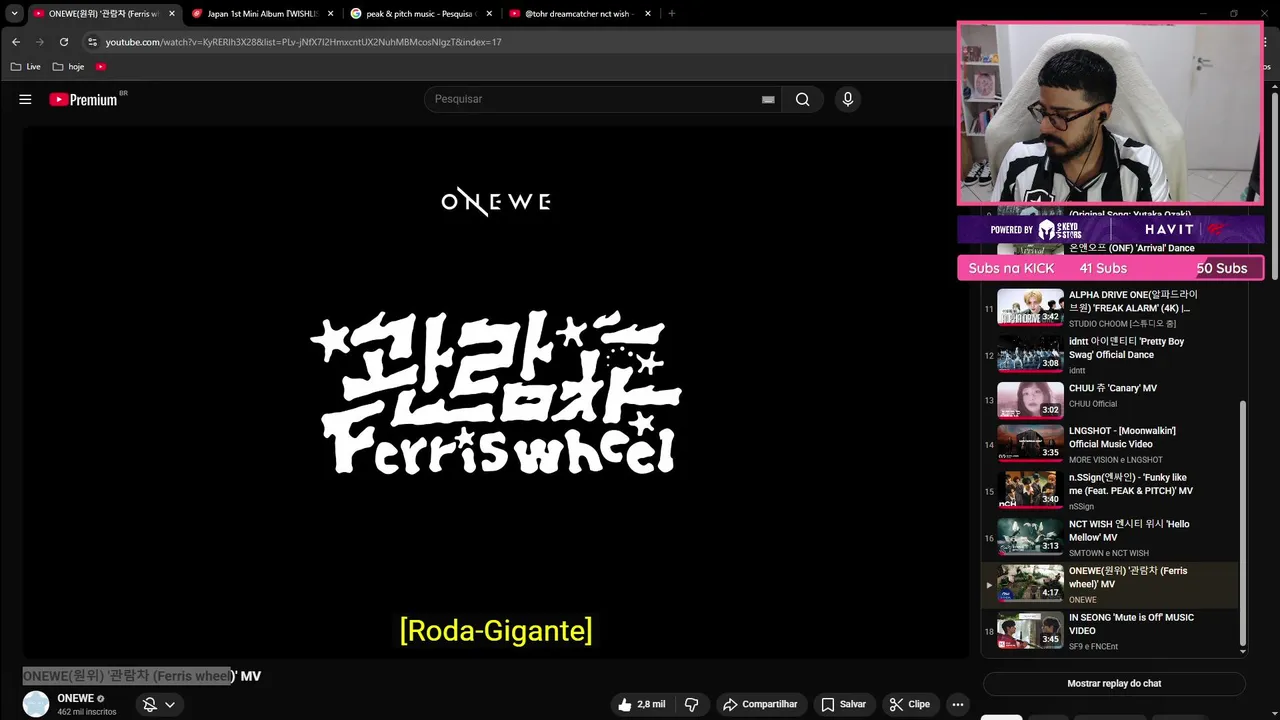
Task: Open the on-screen keyboard icon in search
Action: [x=768, y=99]
